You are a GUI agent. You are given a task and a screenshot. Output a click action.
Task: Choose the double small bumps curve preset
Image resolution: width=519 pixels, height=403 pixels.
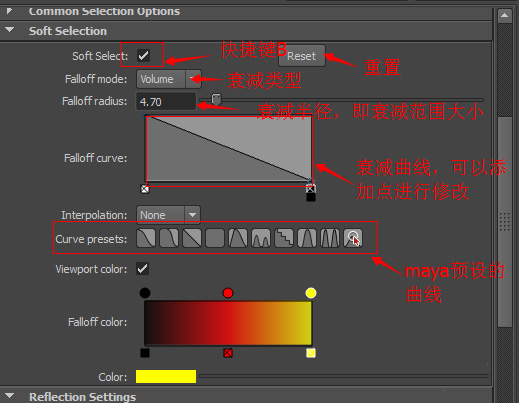(261, 238)
